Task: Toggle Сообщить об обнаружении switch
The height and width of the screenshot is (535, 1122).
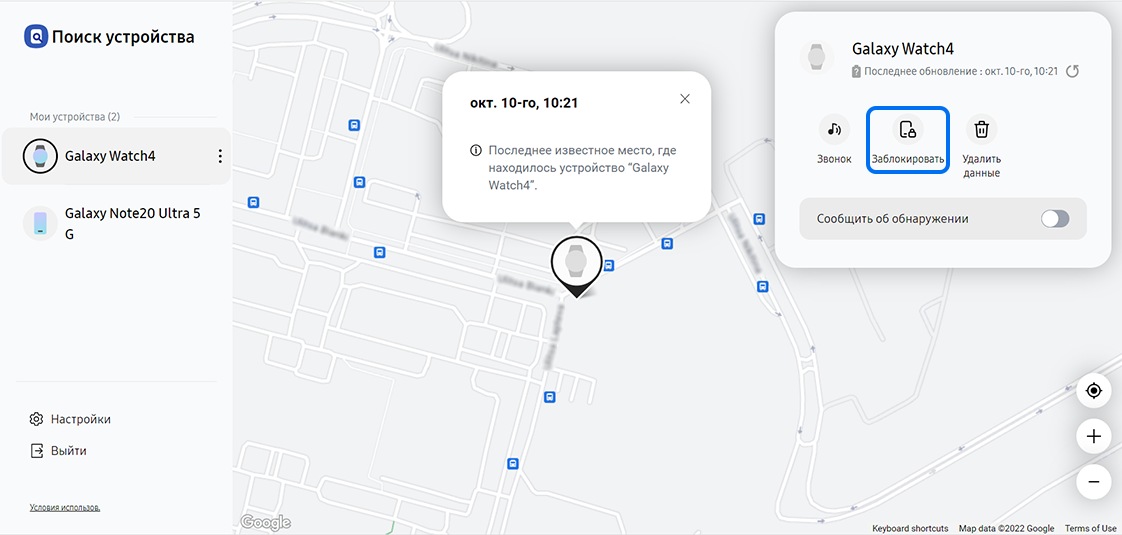Action: (1055, 219)
